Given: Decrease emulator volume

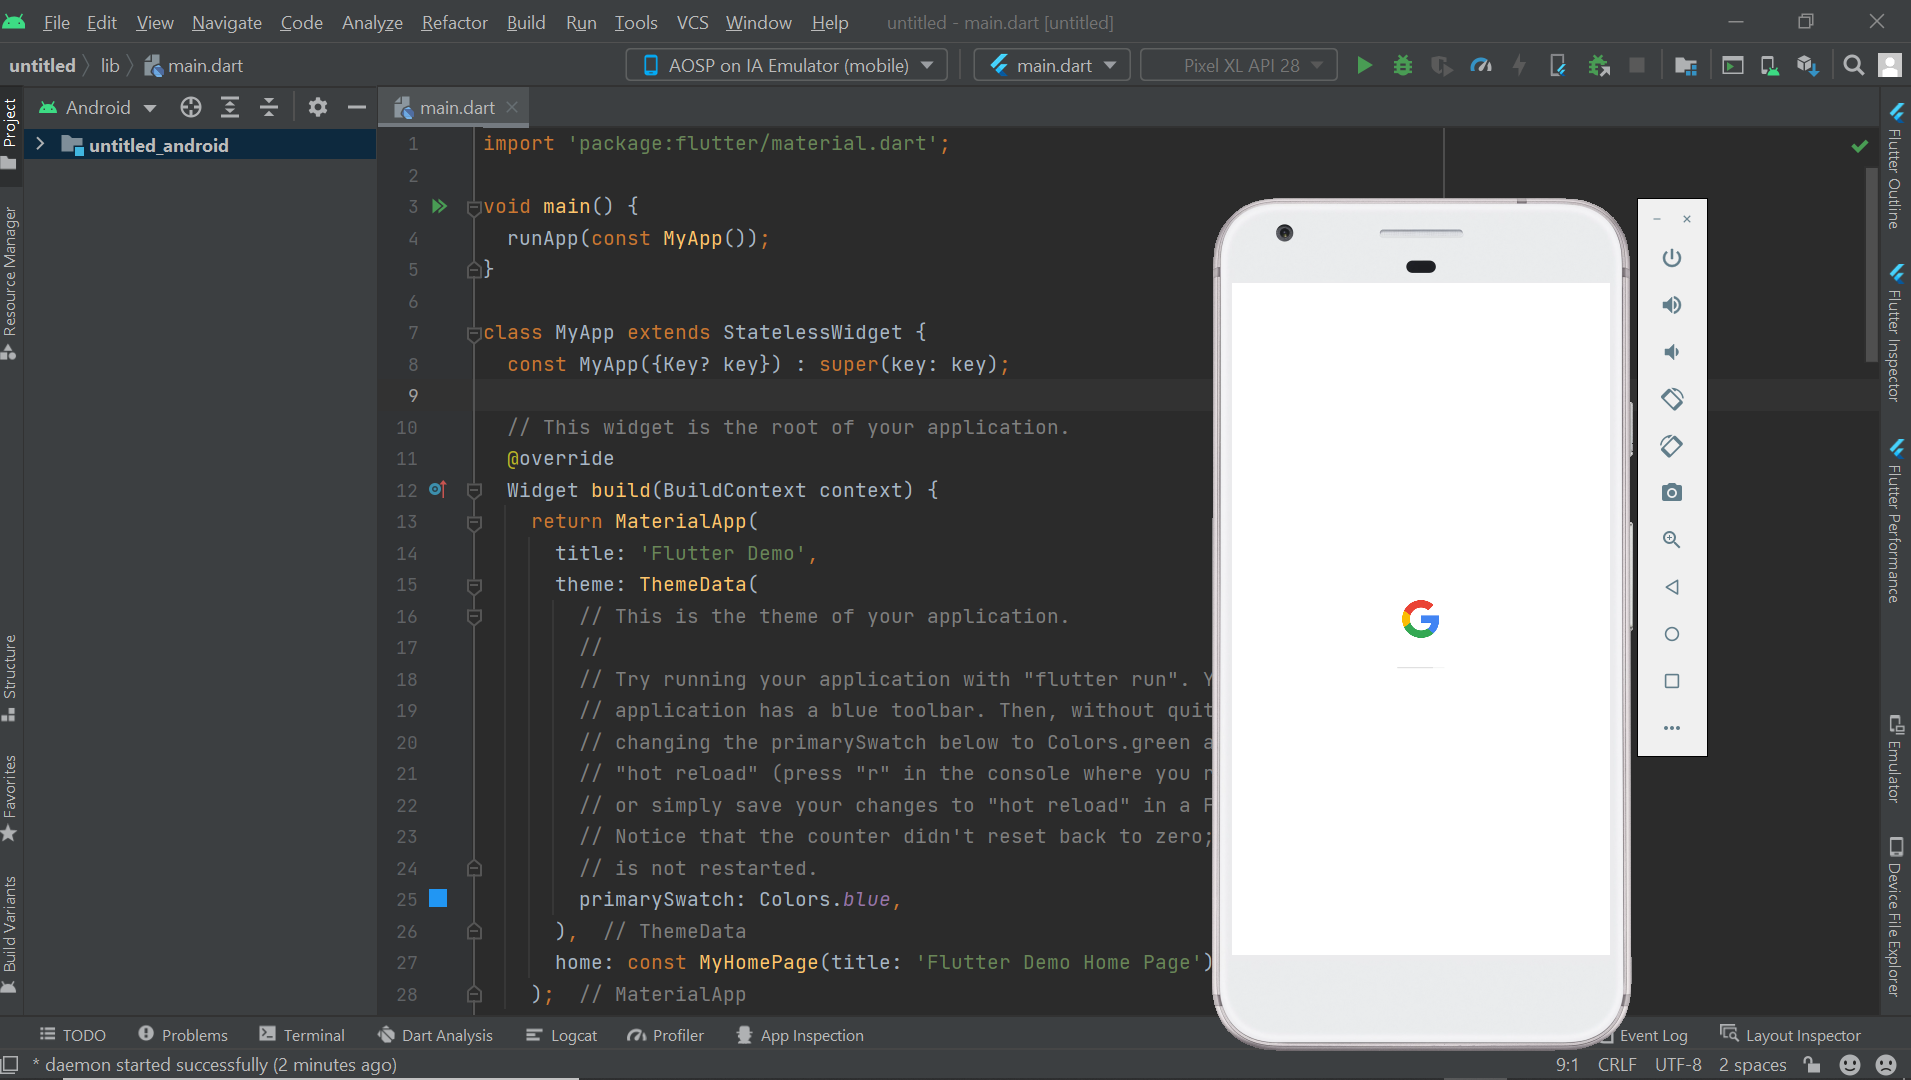Looking at the screenshot, I should (x=1672, y=352).
